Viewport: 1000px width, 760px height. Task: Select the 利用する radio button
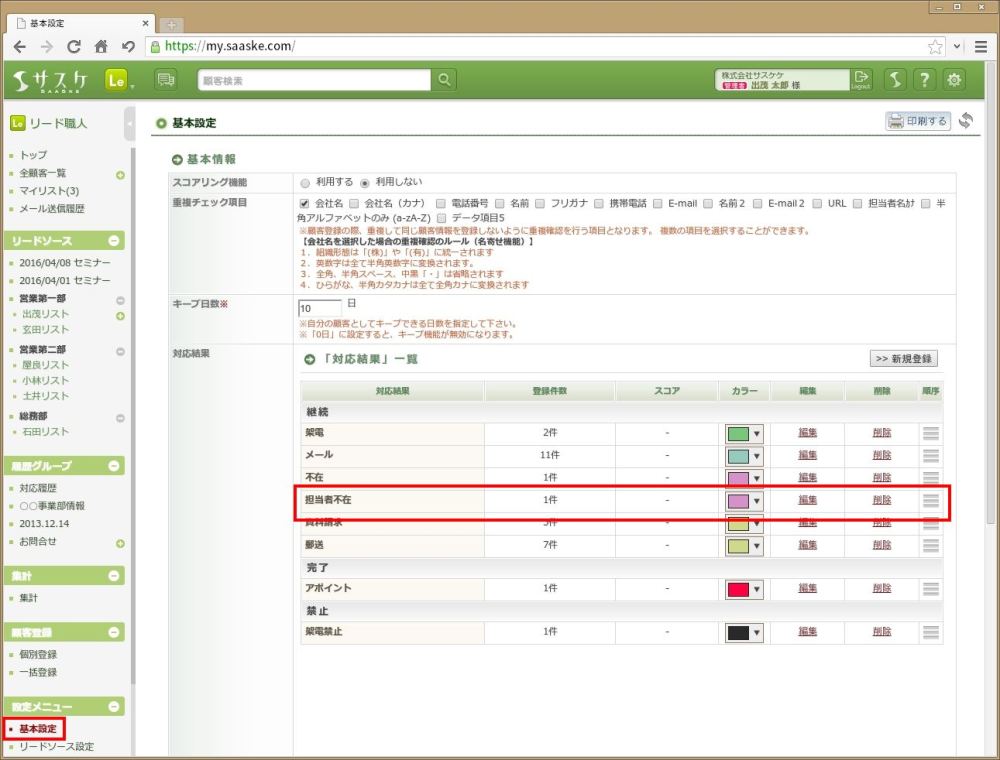(305, 183)
